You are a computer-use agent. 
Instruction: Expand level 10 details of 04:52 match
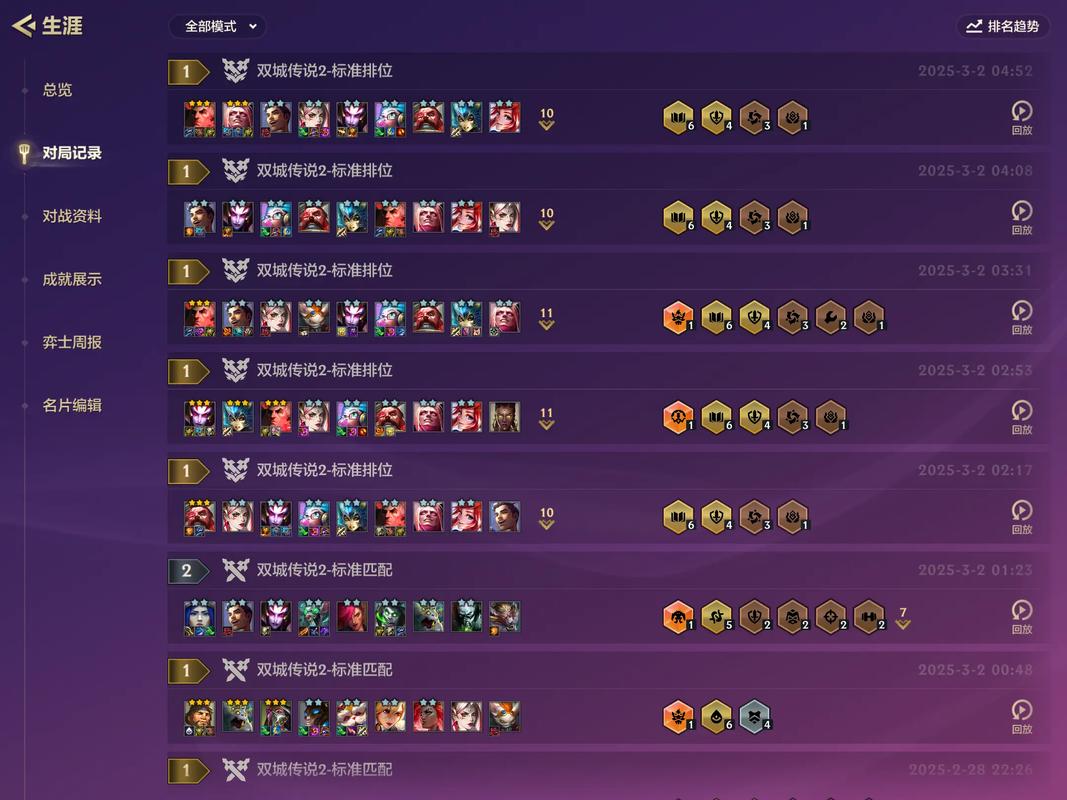546,118
